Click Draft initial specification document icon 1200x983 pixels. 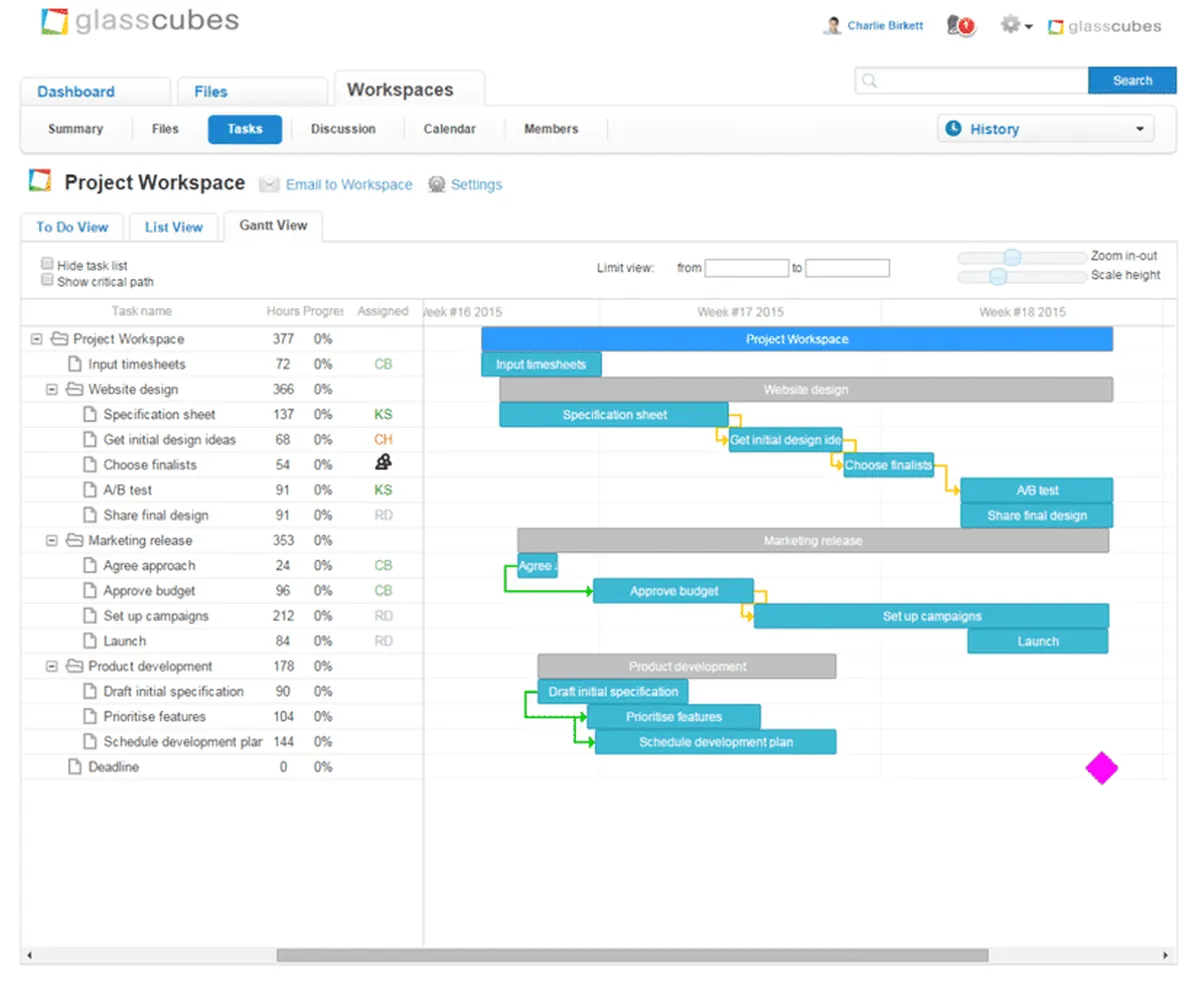coord(89,691)
